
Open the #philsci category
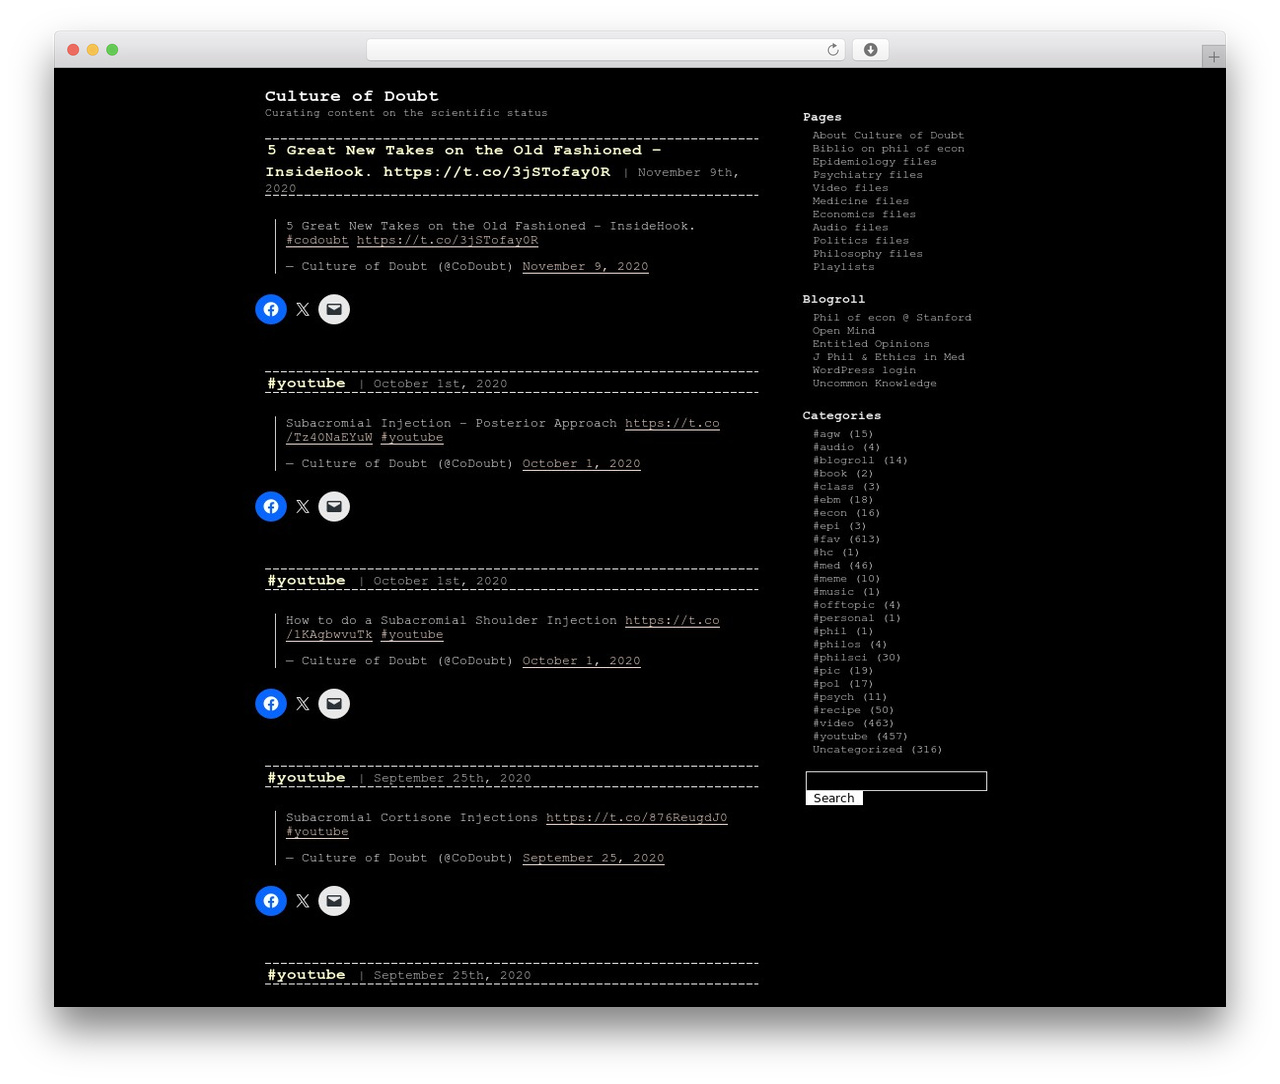click(840, 657)
